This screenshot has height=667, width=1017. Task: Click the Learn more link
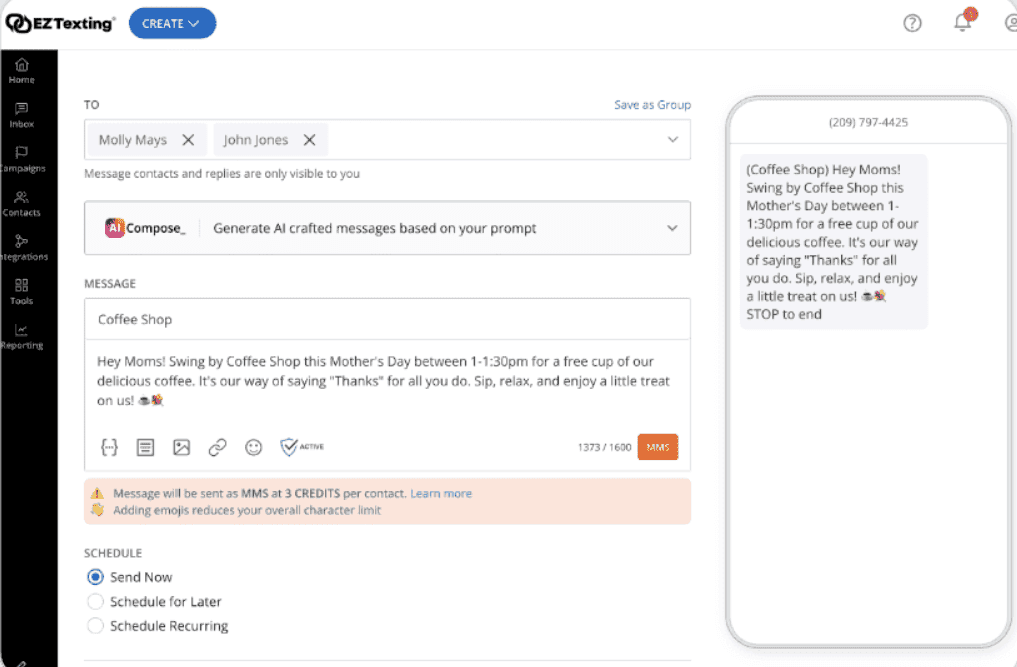click(x=441, y=493)
